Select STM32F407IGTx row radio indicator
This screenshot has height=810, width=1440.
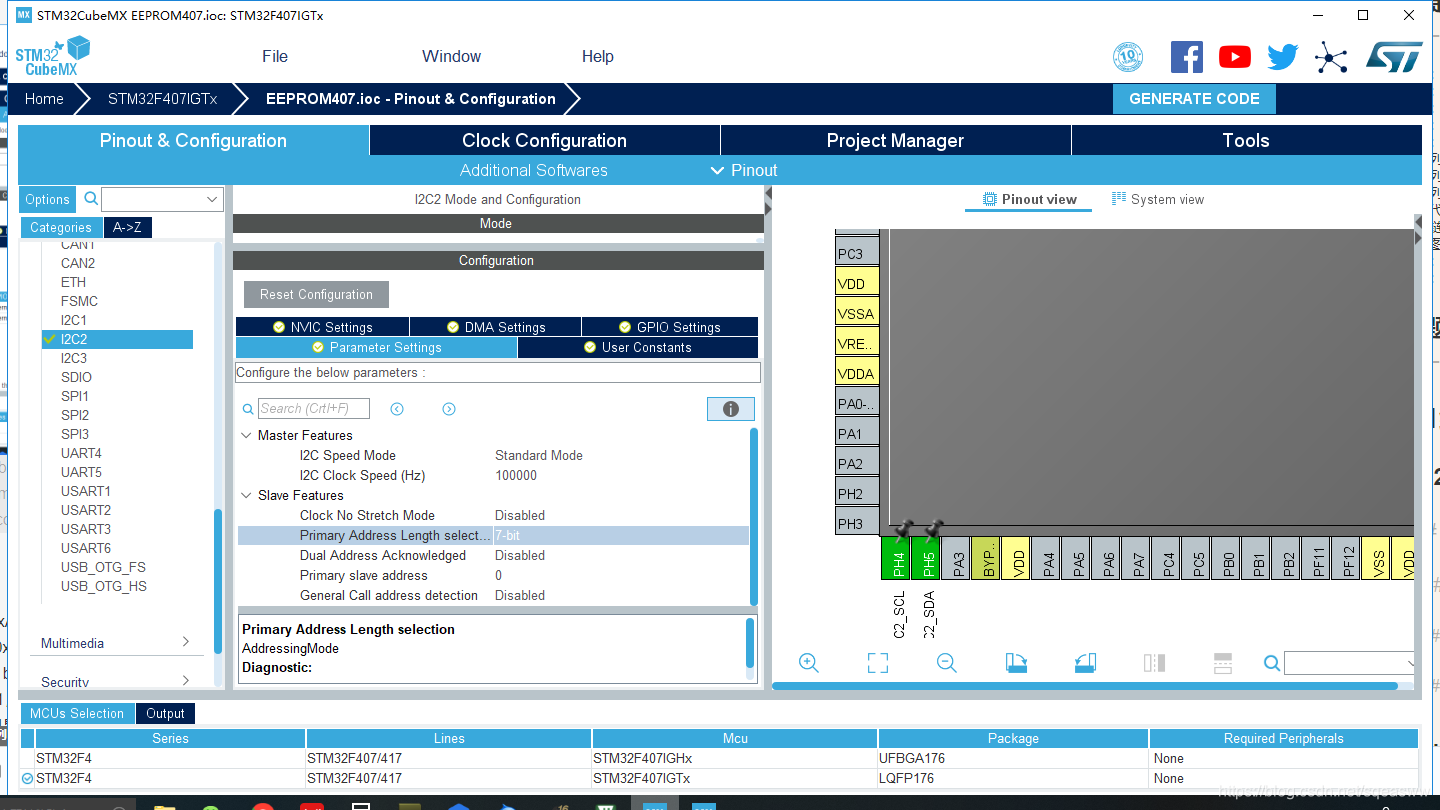point(28,778)
